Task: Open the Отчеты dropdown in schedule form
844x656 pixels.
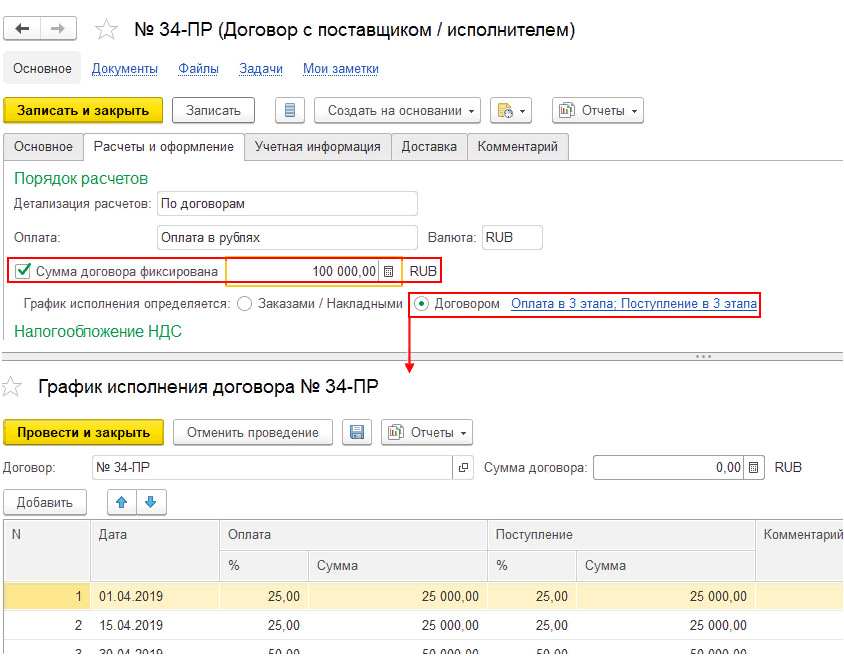Action: click(427, 432)
